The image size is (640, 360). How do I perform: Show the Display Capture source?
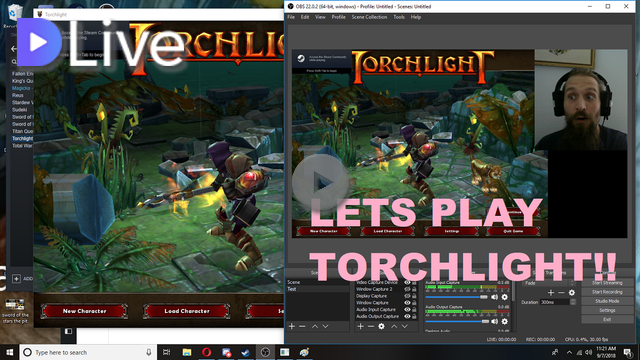coord(407,296)
